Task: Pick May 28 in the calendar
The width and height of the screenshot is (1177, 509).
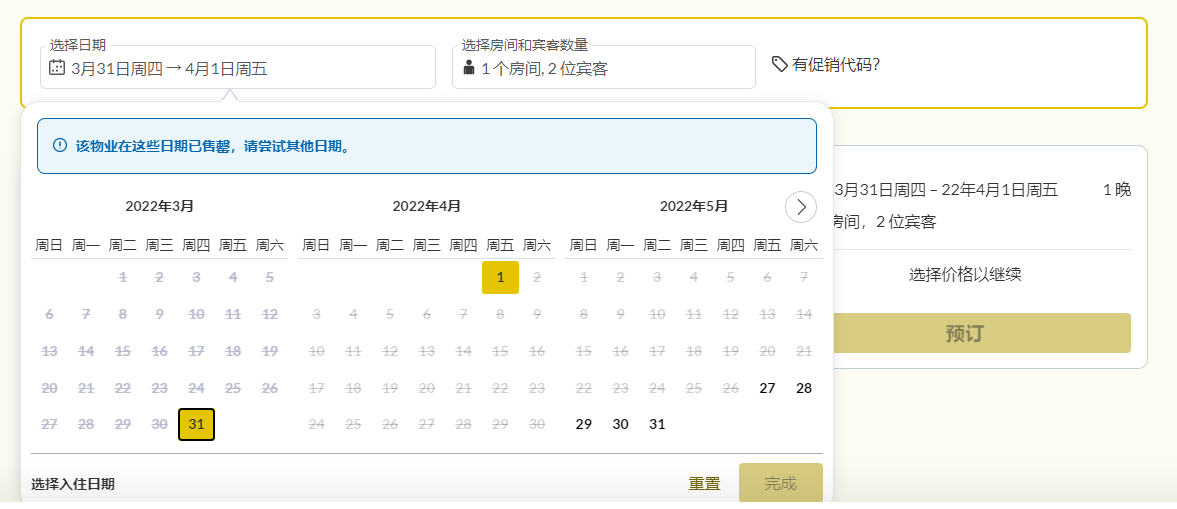Action: pyautogui.click(x=804, y=388)
